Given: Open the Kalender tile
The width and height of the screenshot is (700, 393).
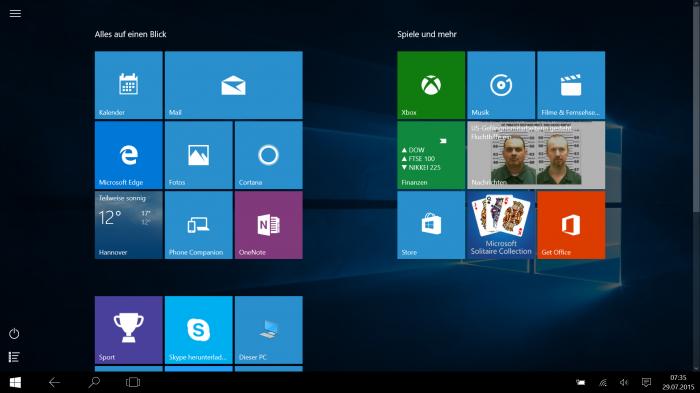Looking at the screenshot, I should 129,85.
